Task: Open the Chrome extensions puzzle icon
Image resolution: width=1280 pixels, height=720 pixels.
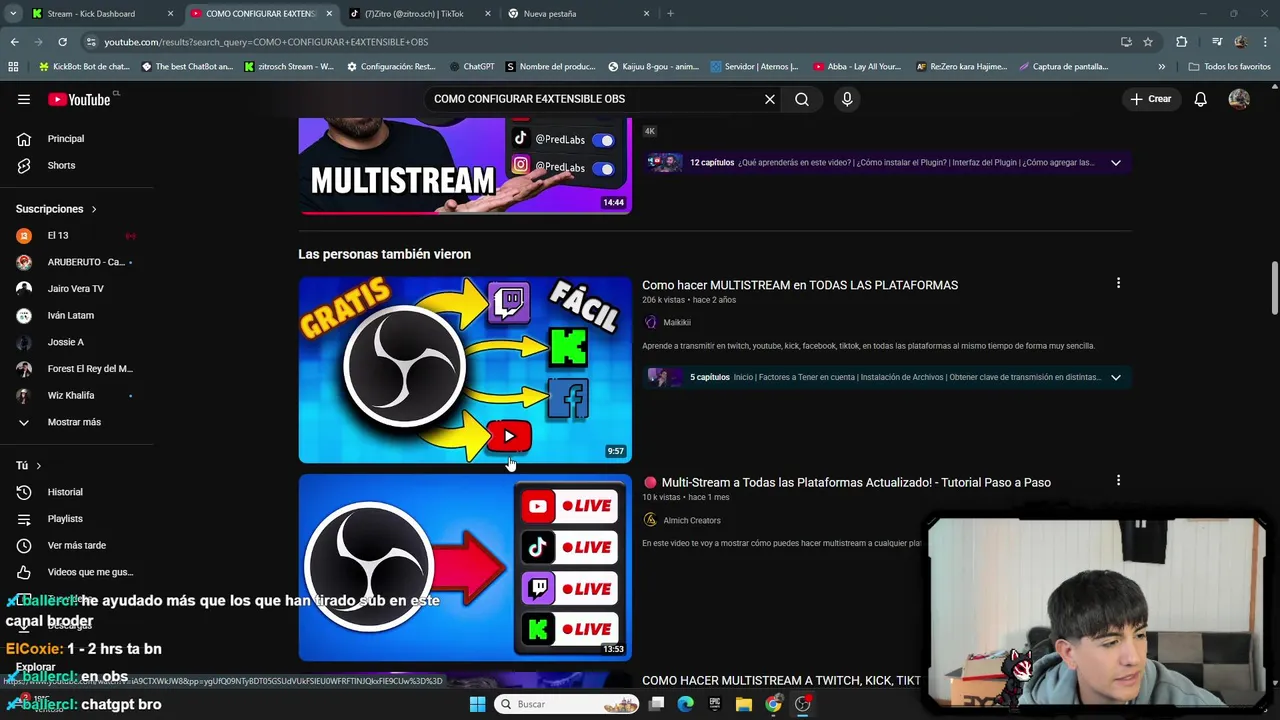Action: tap(1182, 42)
